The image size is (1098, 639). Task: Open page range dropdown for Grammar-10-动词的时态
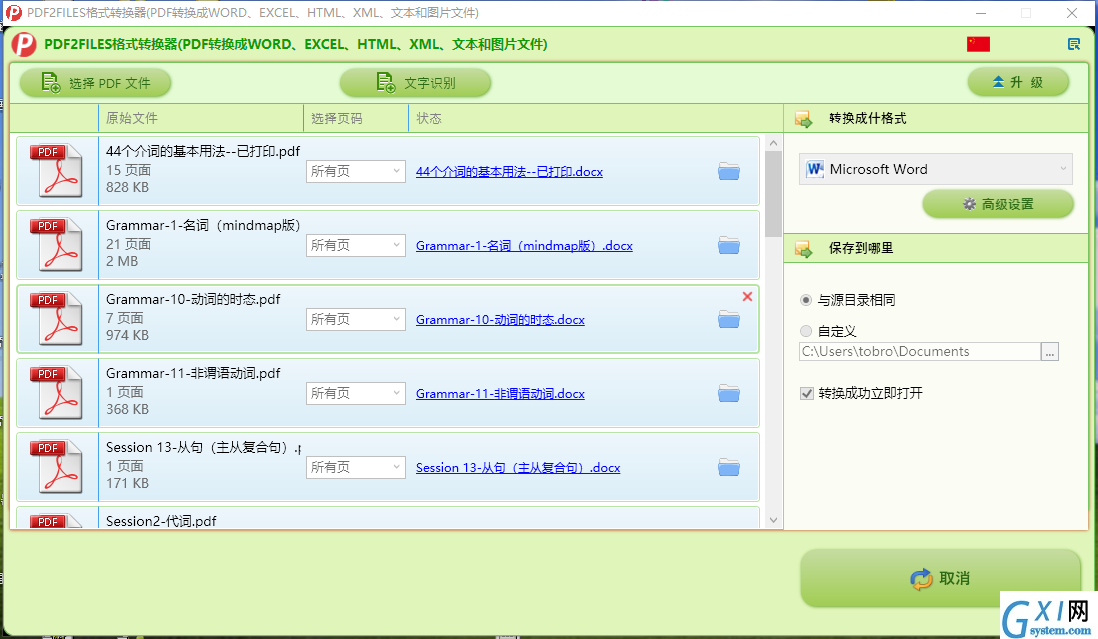tap(356, 320)
